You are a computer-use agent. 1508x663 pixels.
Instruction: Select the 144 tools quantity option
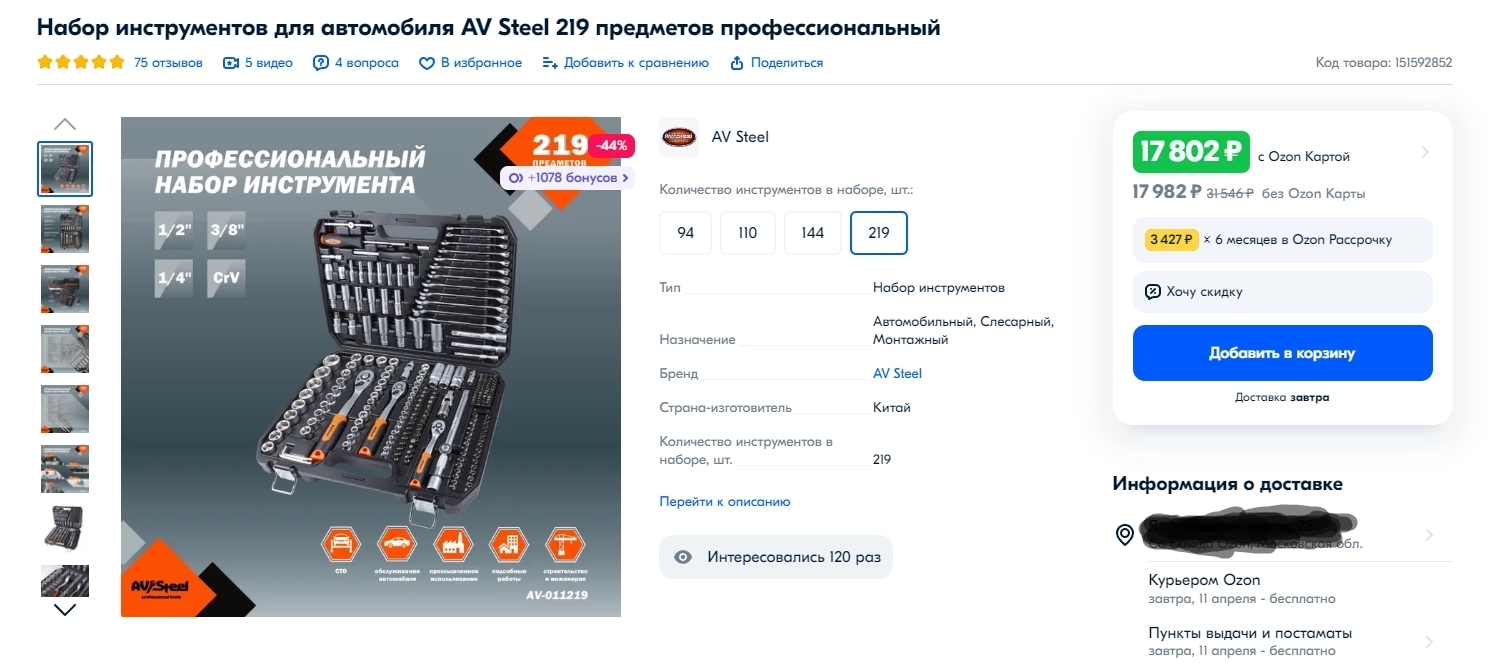[x=813, y=233]
